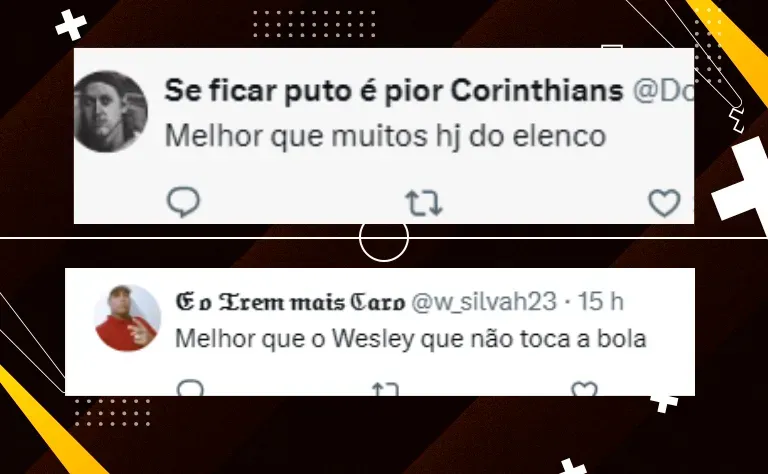Click the @w_silvah23 handle
Viewport: 768px width, 474px height.
pos(484,302)
